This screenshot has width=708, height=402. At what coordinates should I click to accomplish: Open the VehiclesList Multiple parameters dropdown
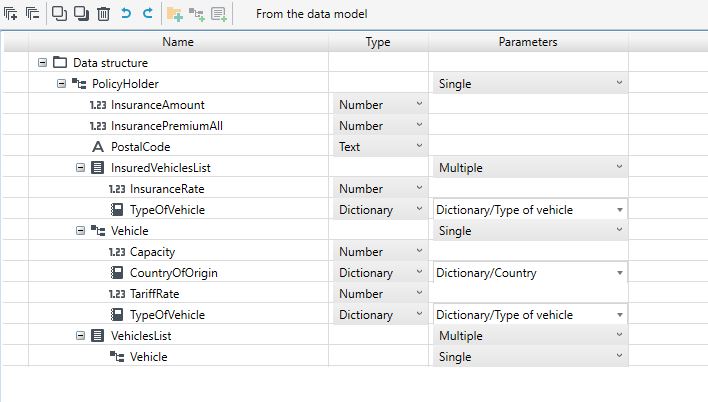coord(530,336)
